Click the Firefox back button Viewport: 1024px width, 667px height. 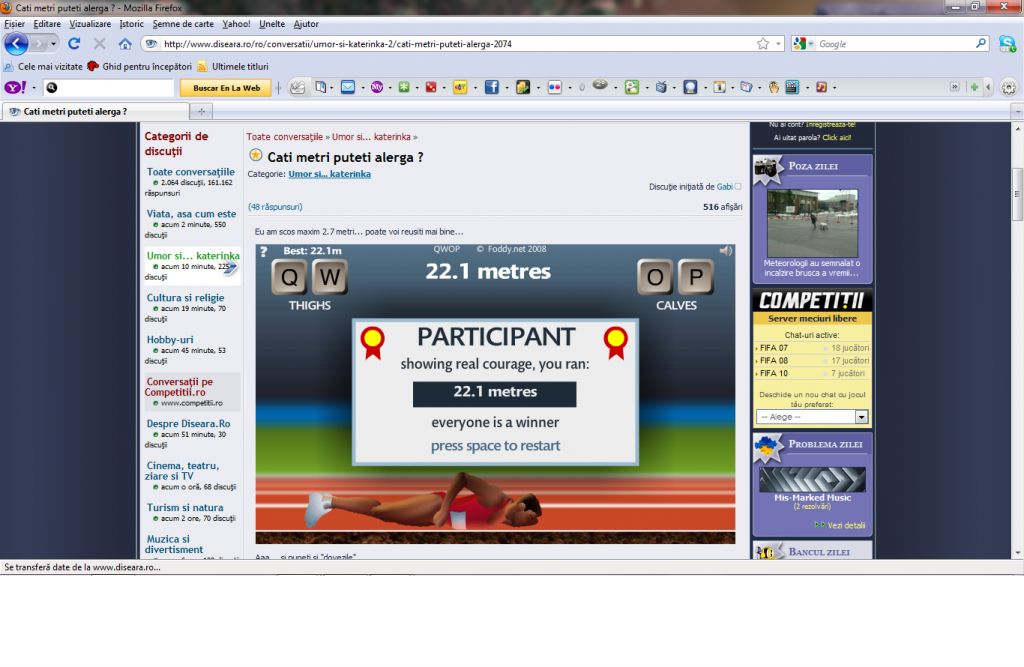(16, 44)
